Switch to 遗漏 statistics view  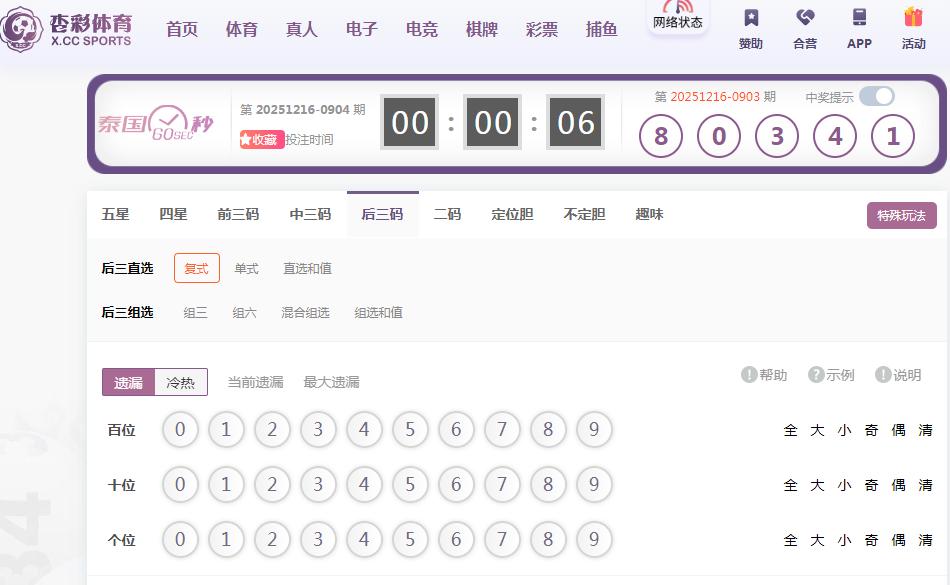pos(128,382)
